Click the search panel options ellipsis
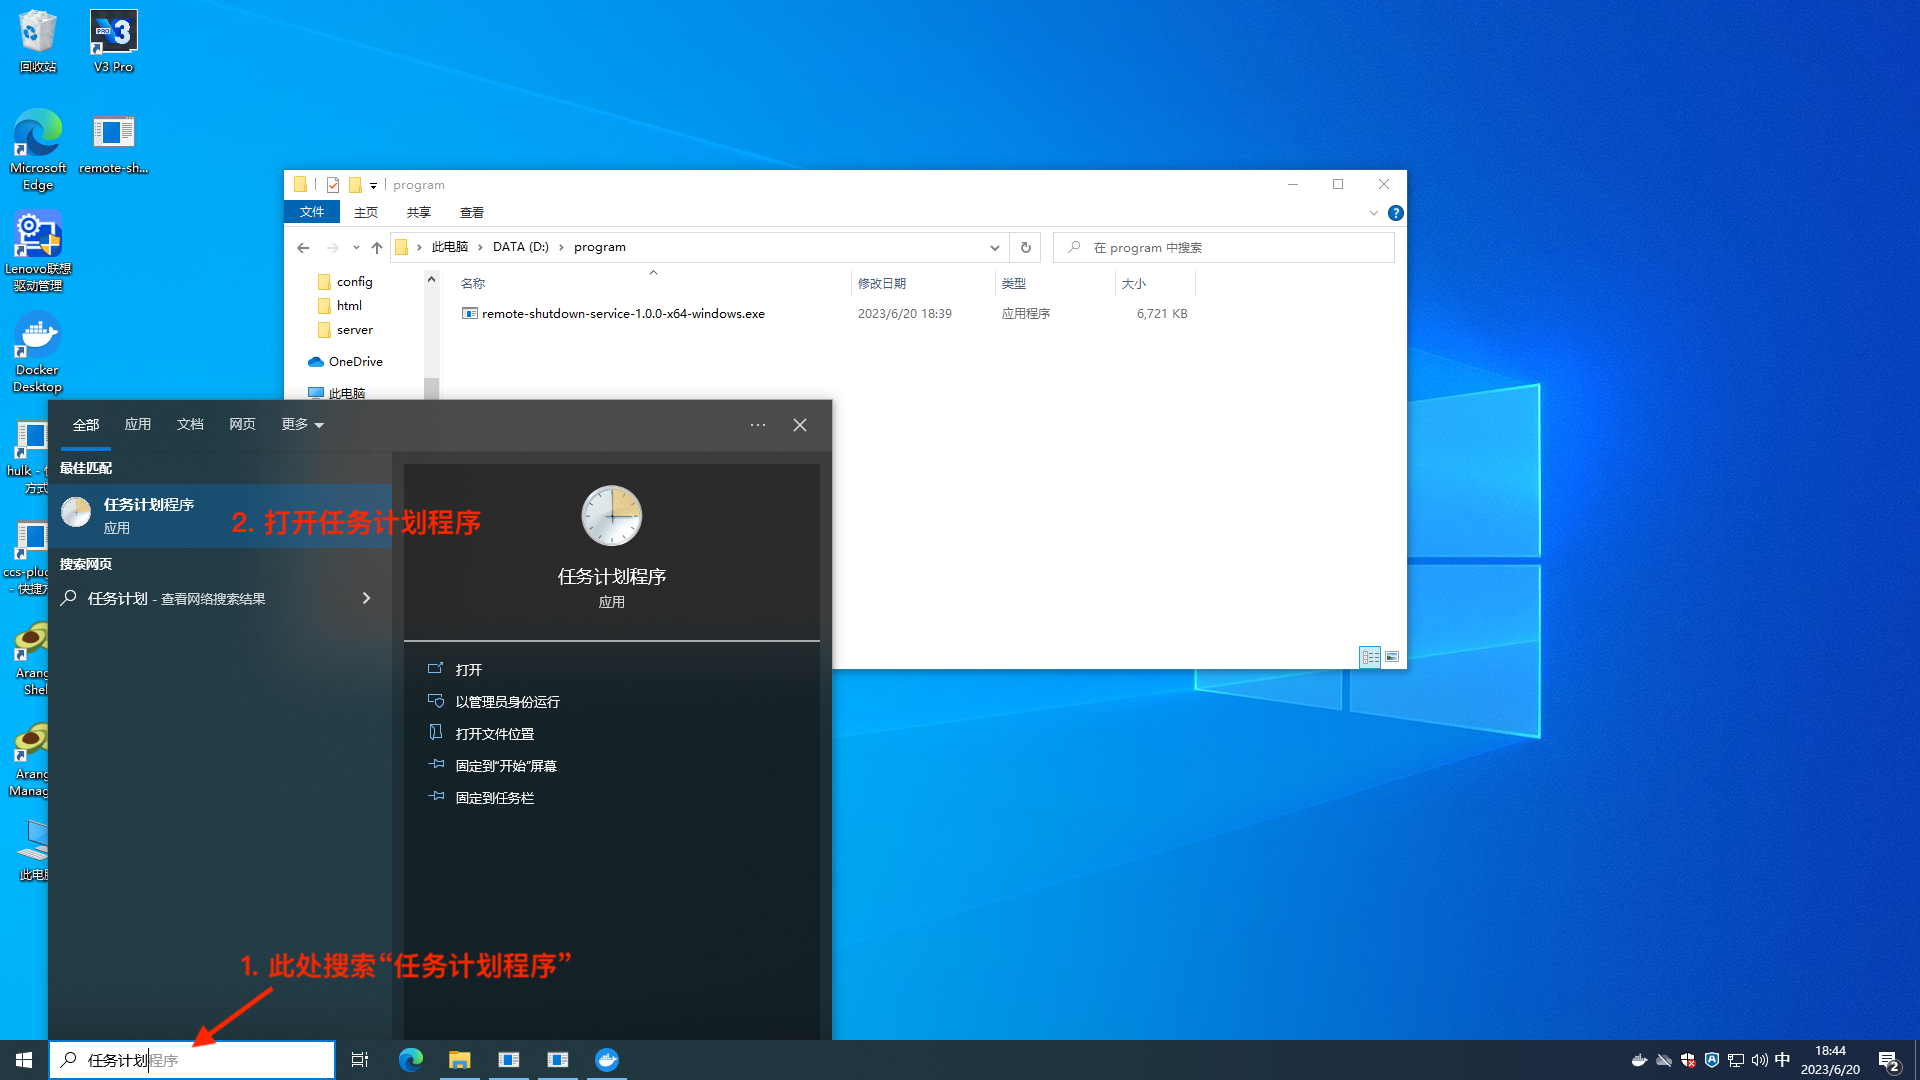 [758, 425]
